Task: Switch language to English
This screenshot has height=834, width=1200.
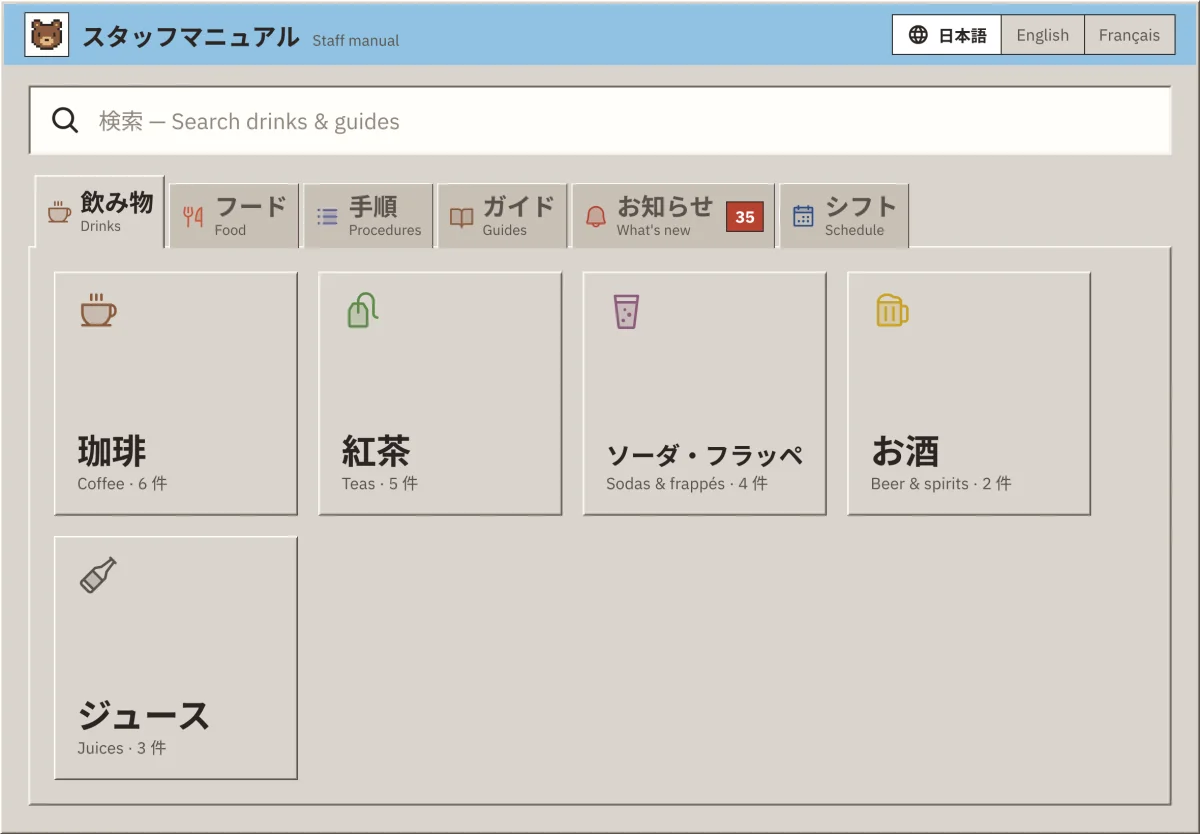Action: click(x=1042, y=35)
